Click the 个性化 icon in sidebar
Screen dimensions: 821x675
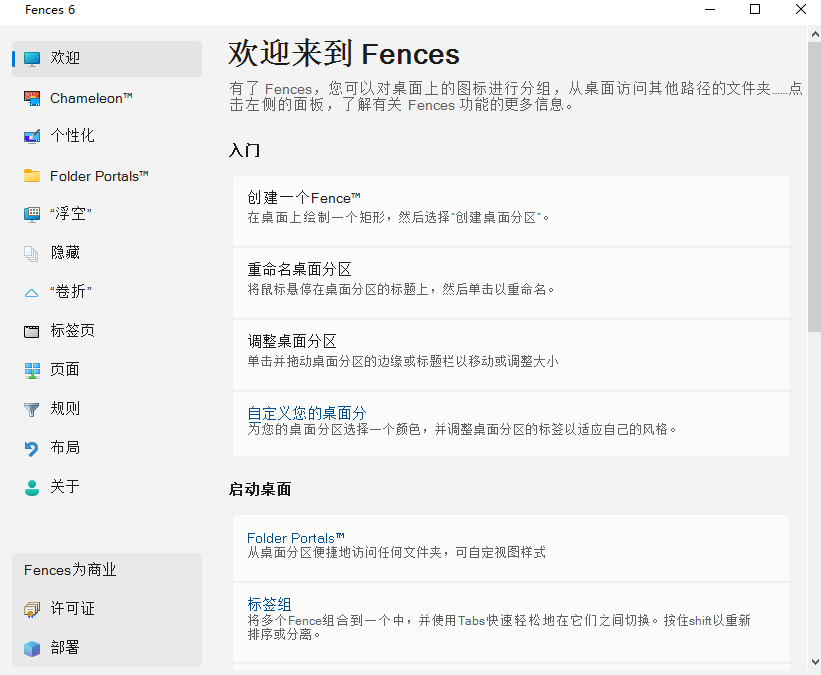point(32,136)
